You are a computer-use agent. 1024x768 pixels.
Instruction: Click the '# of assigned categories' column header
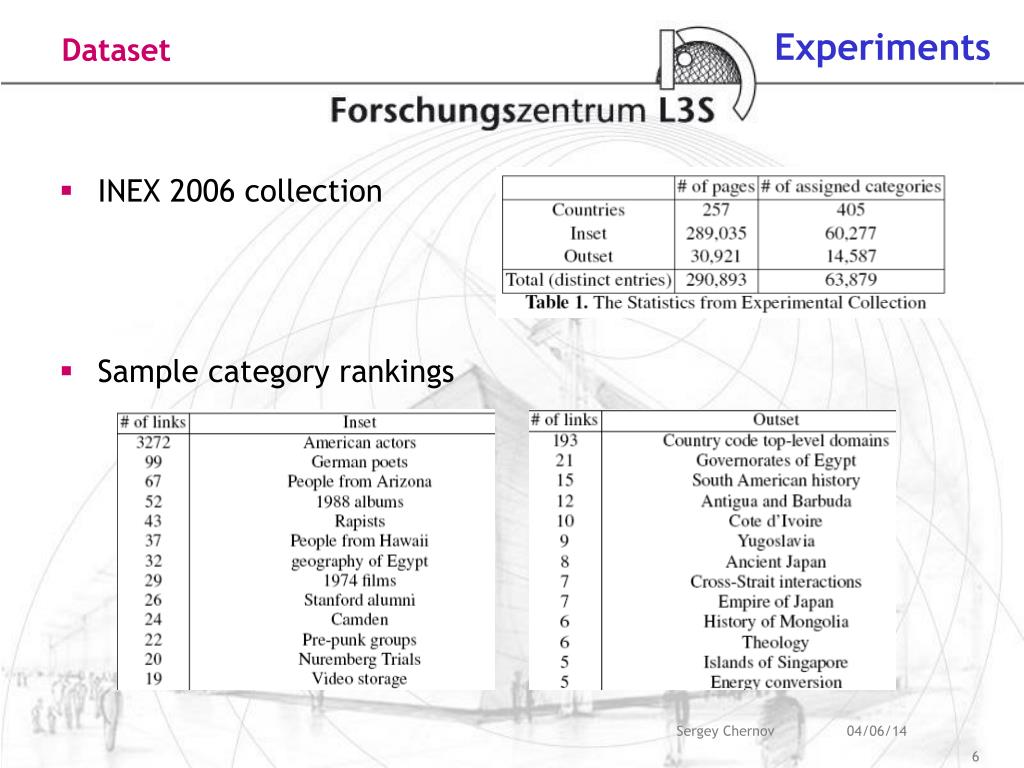tap(851, 187)
